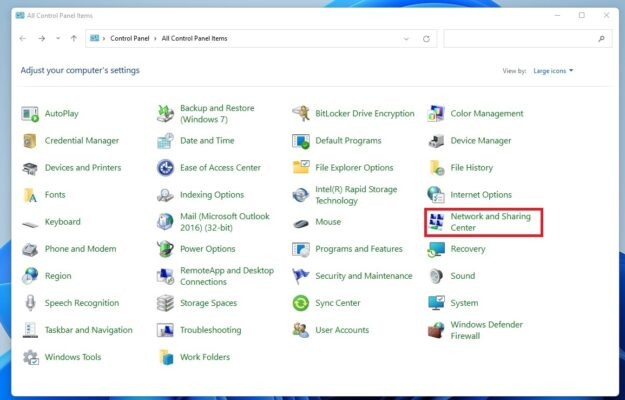Viewport: 625px width, 400px height.
Task: Open the System monitor icon
Action: 436,303
